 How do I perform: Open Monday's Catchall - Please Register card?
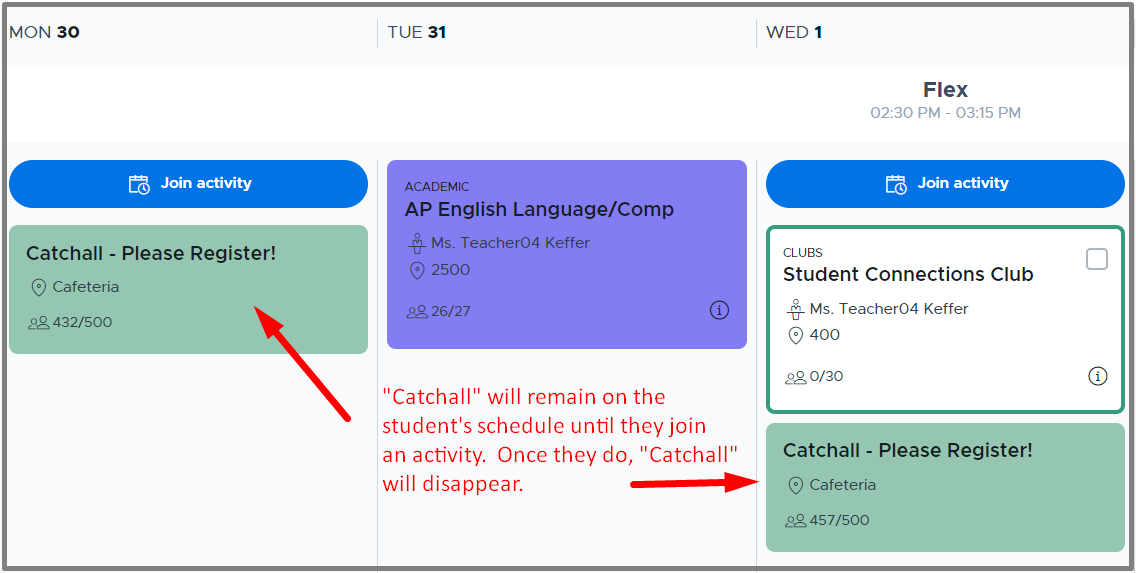pos(188,289)
